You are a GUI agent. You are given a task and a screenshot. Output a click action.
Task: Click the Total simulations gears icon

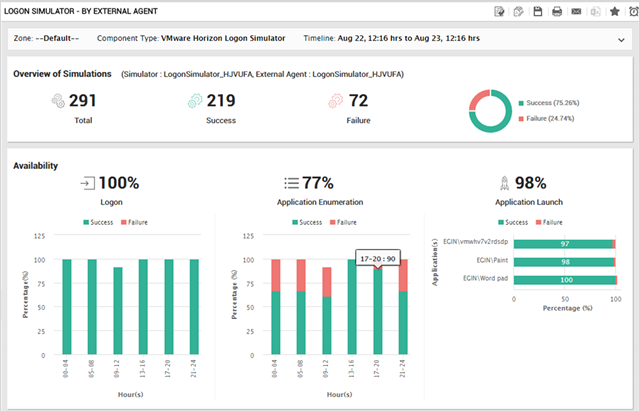pos(58,100)
